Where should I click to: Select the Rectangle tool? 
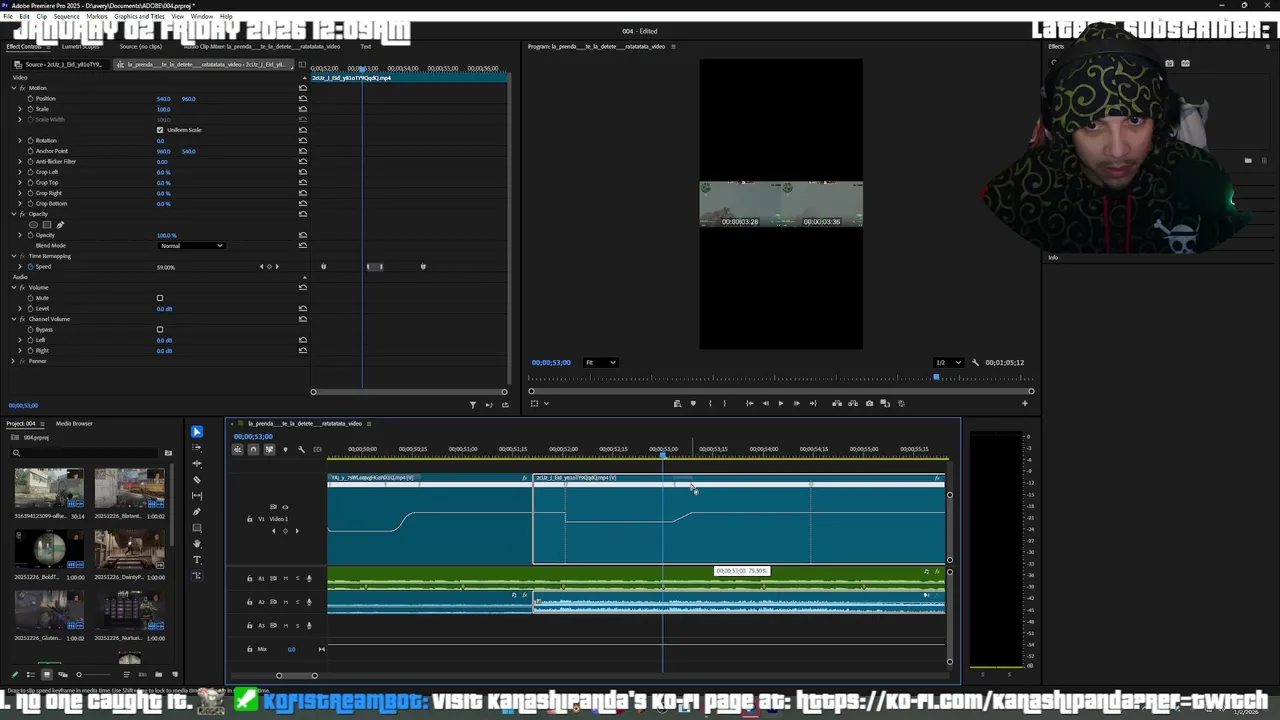(197, 528)
